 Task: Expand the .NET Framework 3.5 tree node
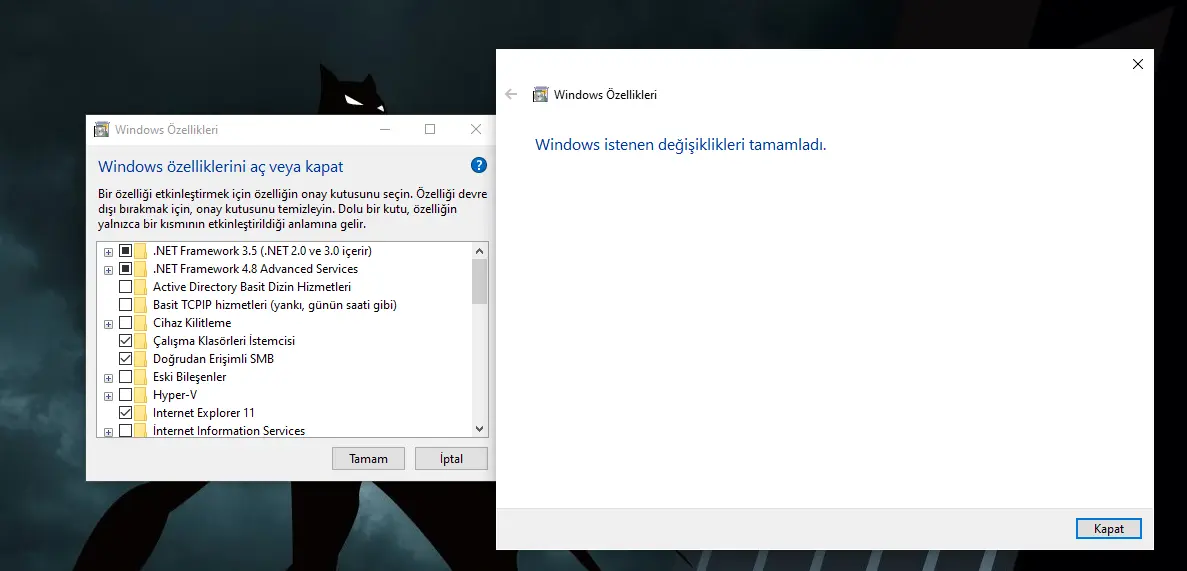pos(108,251)
